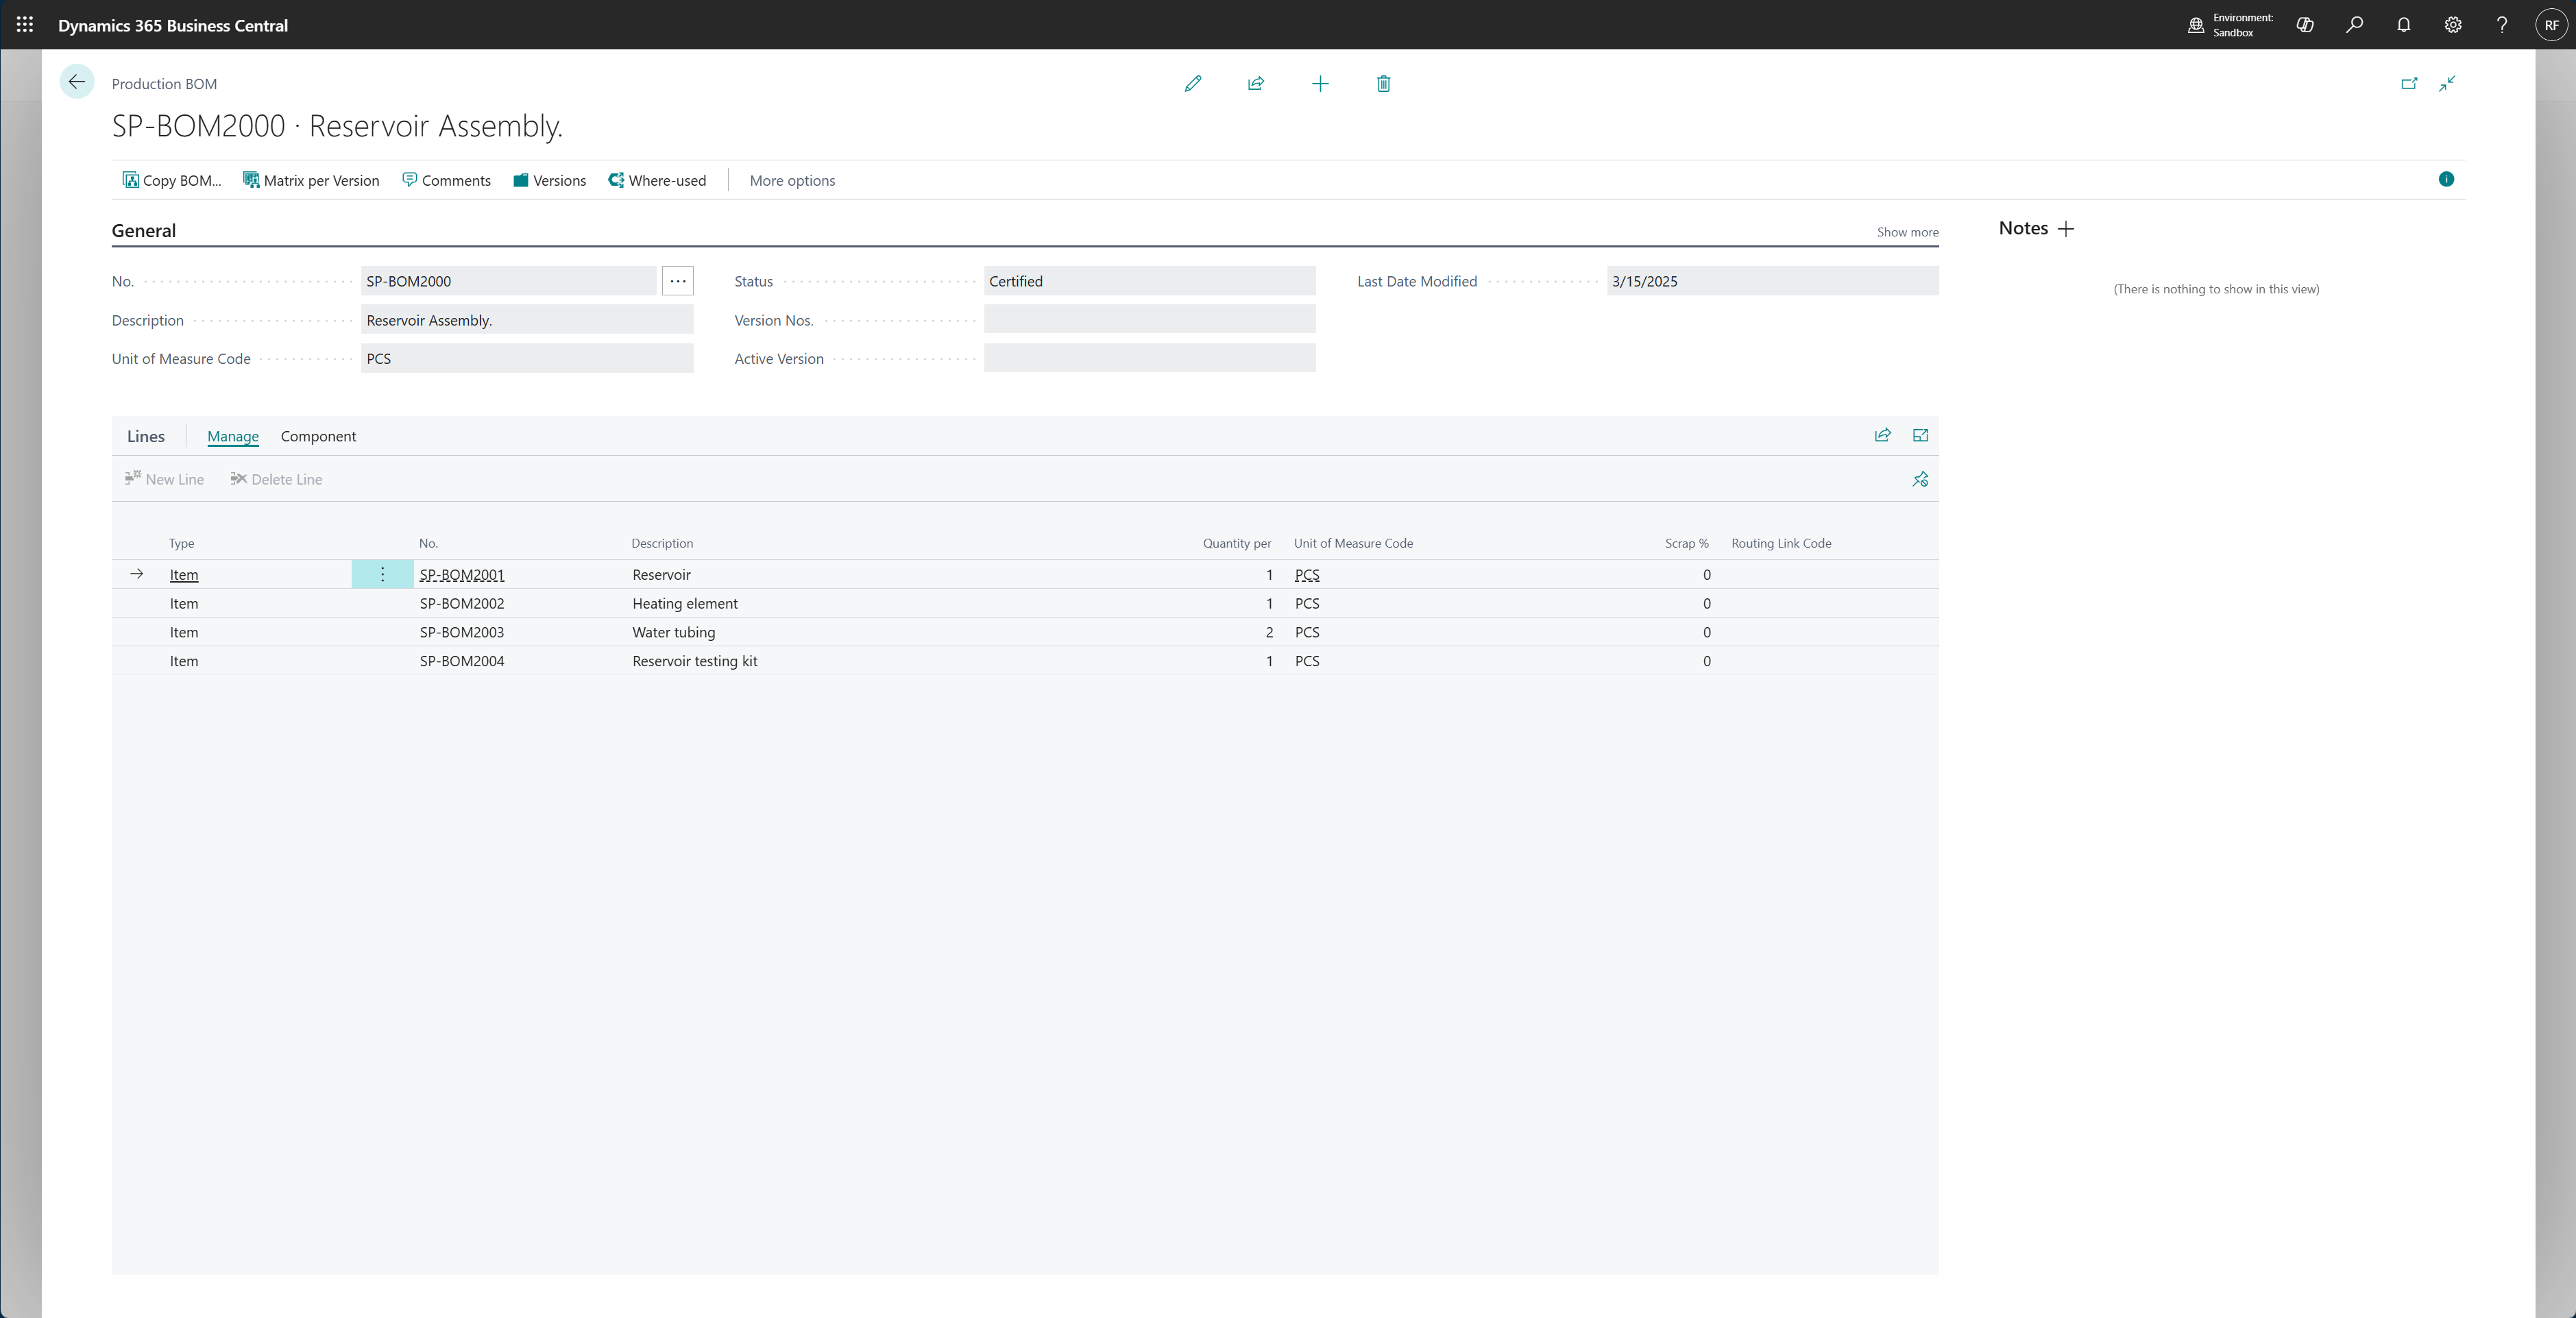Click the share icon in header
The image size is (2576, 1318).
[1256, 84]
